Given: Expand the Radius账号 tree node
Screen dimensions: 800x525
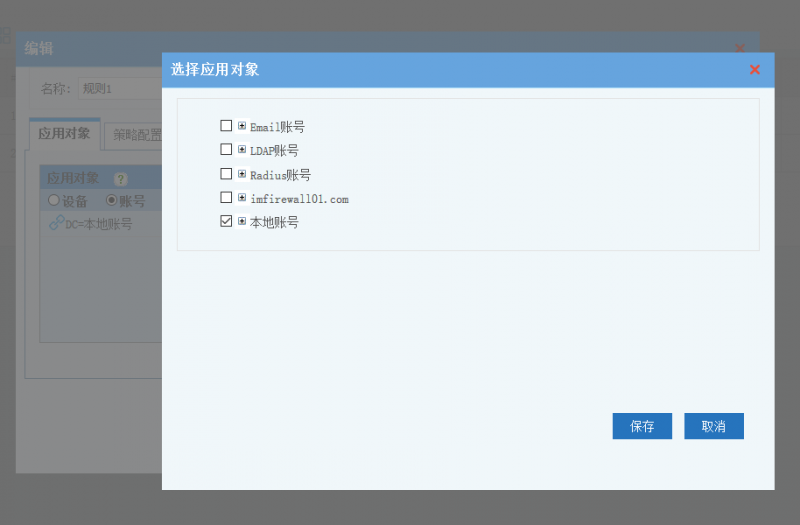Looking at the screenshot, I should pos(242,174).
